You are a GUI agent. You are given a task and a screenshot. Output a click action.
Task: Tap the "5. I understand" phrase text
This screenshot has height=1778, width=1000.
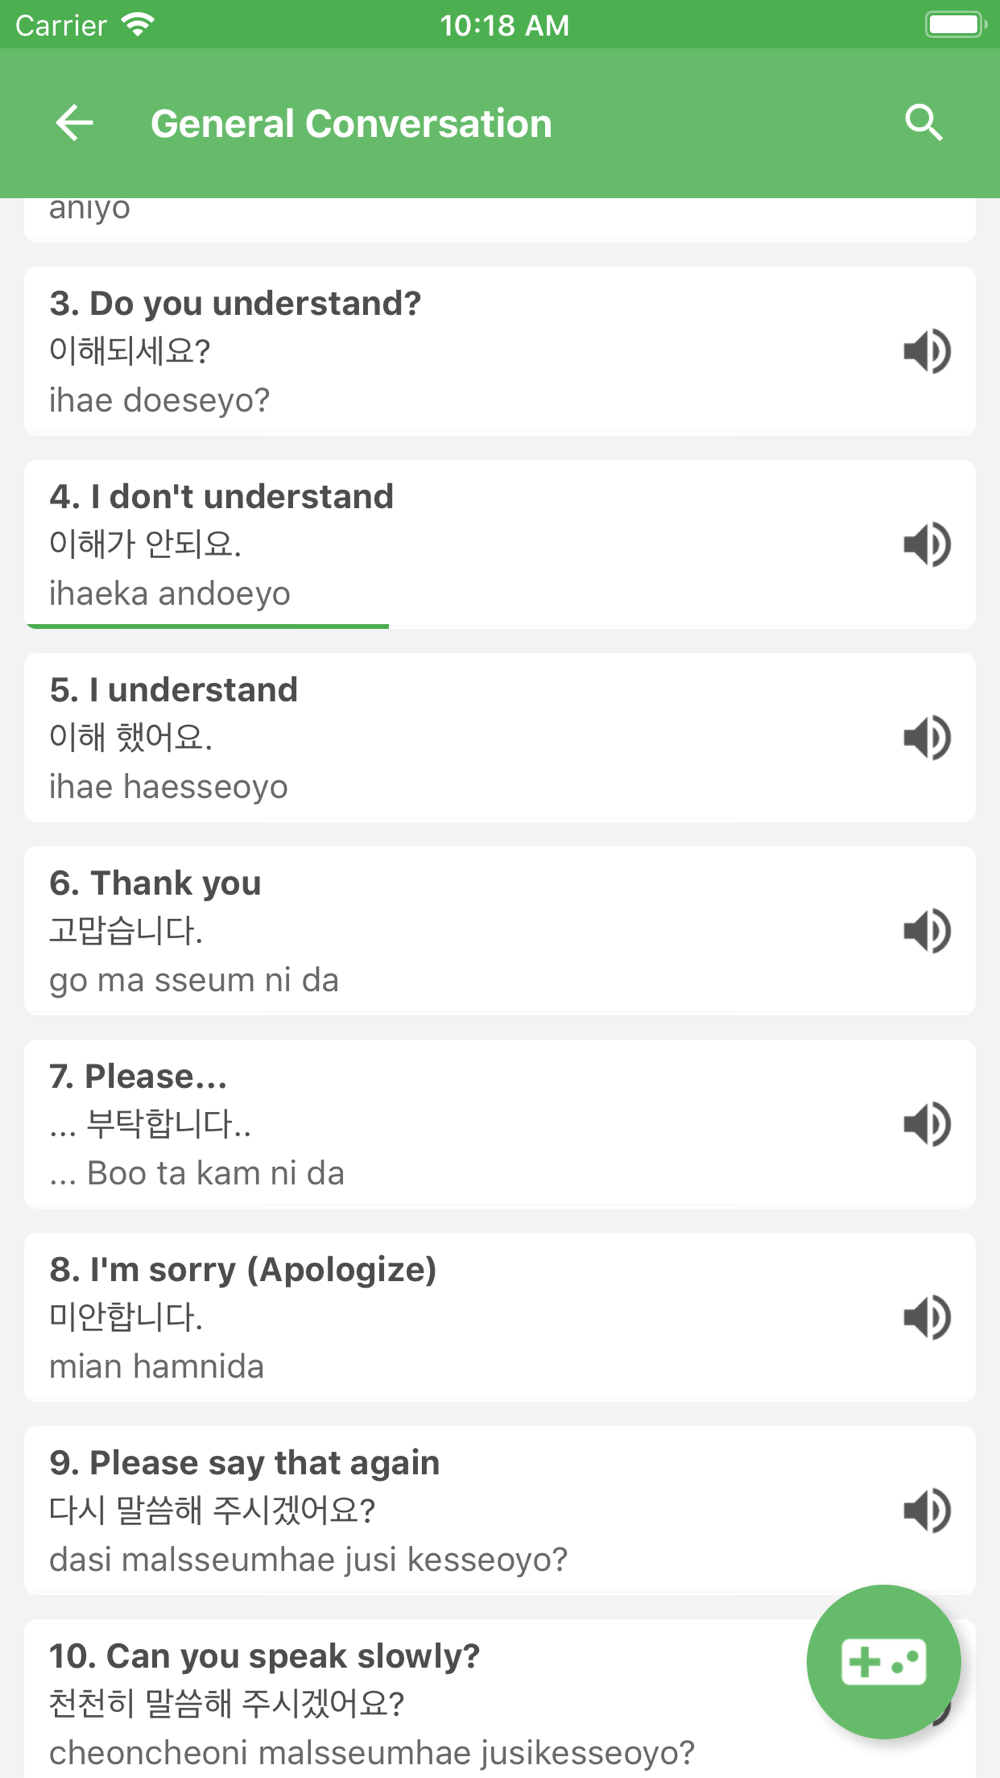174,689
